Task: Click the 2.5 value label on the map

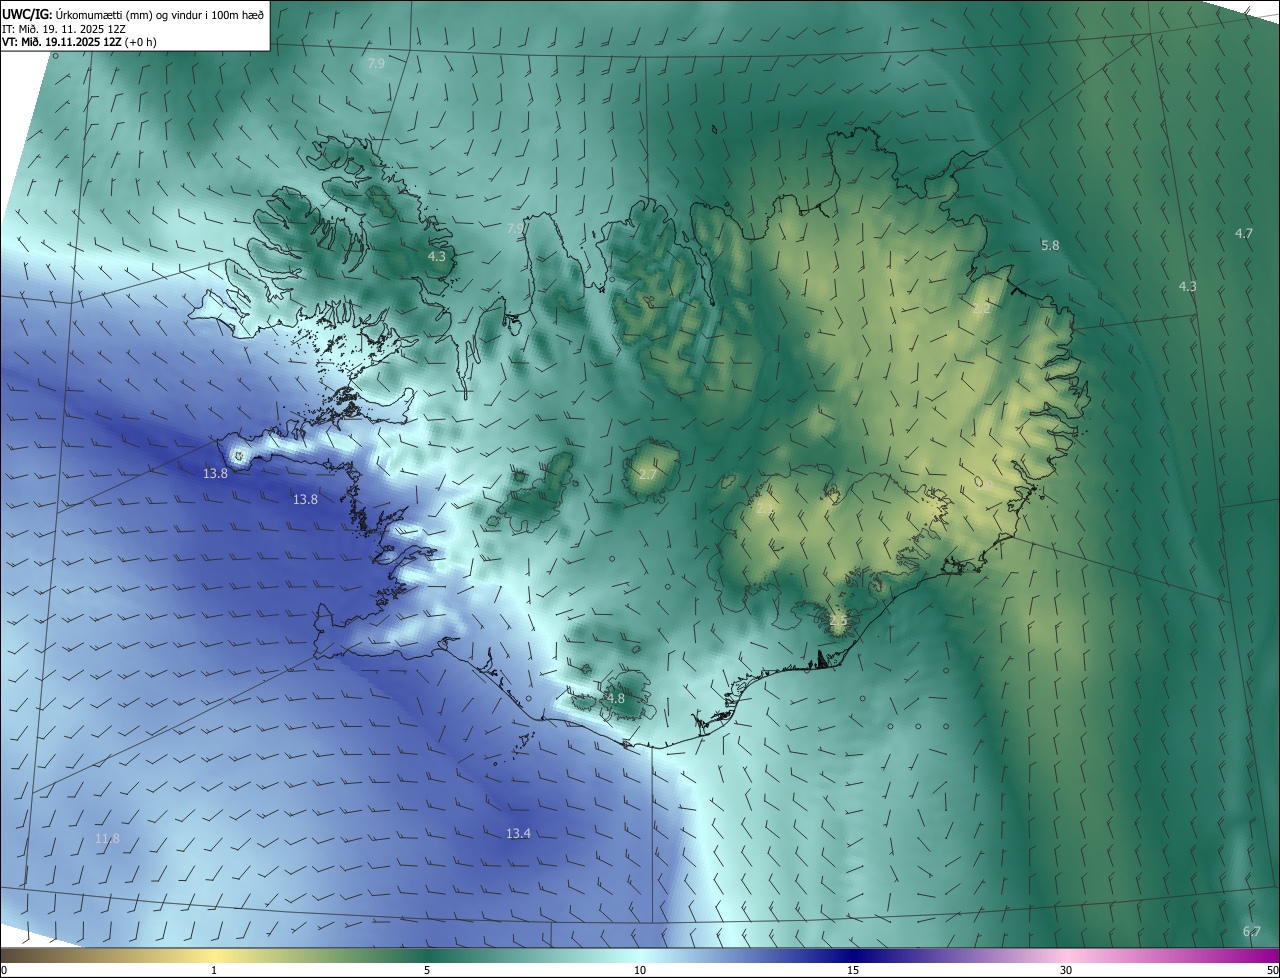Action: point(838,620)
